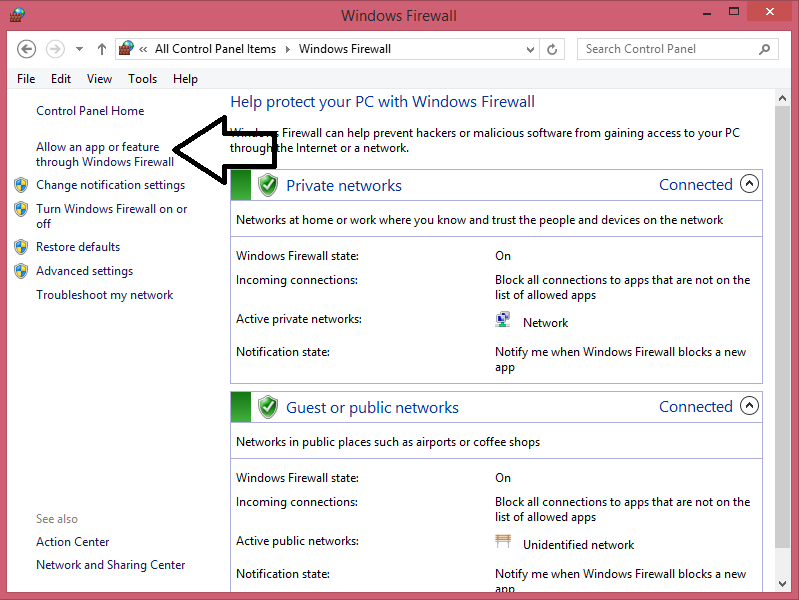
Task: Open Action Center link
Action: pos(72,542)
